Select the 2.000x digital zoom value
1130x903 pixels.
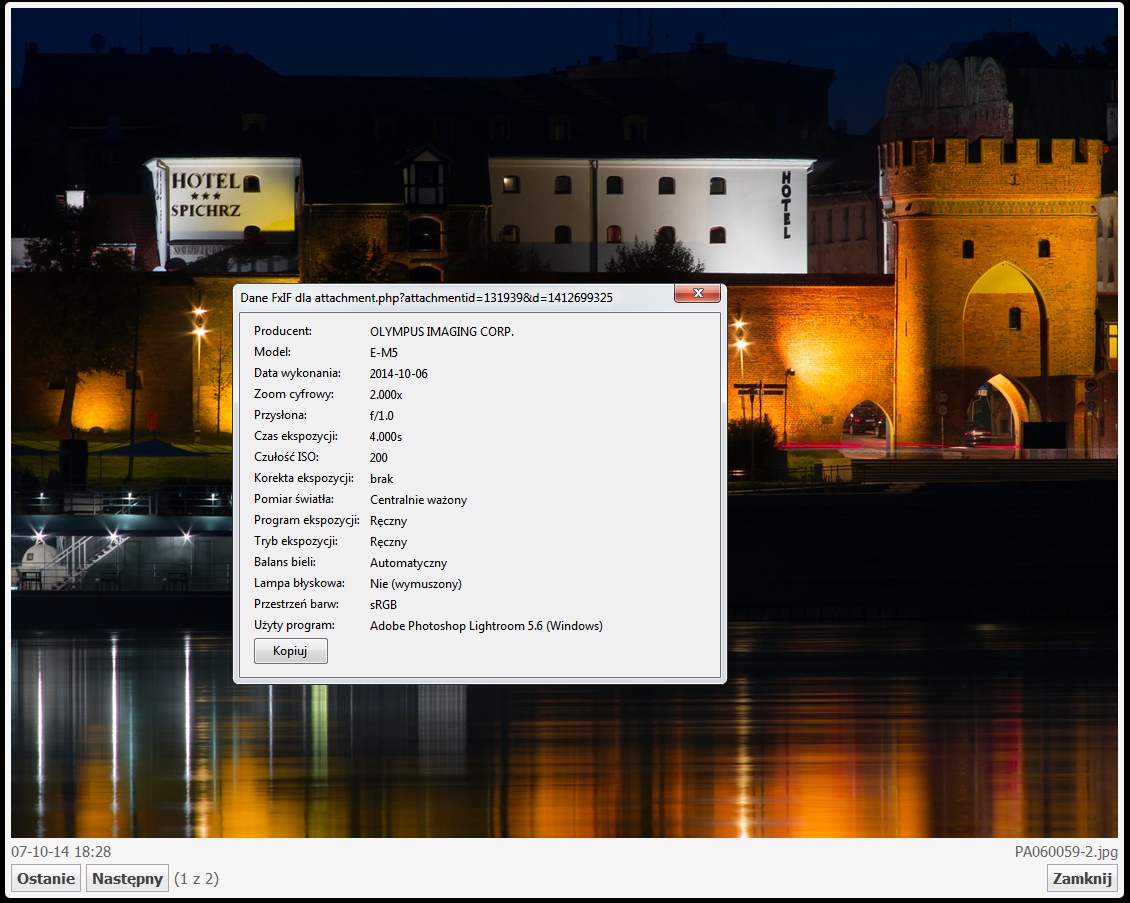pyautogui.click(x=386, y=394)
